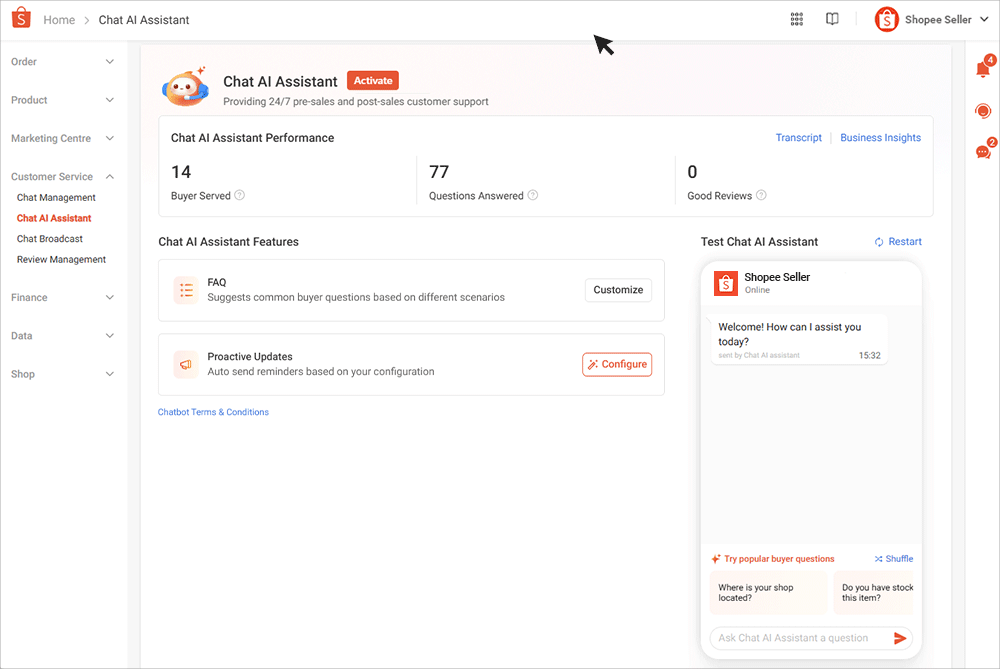
Task: Go to Home via the breadcrumb
Action: [59, 19]
